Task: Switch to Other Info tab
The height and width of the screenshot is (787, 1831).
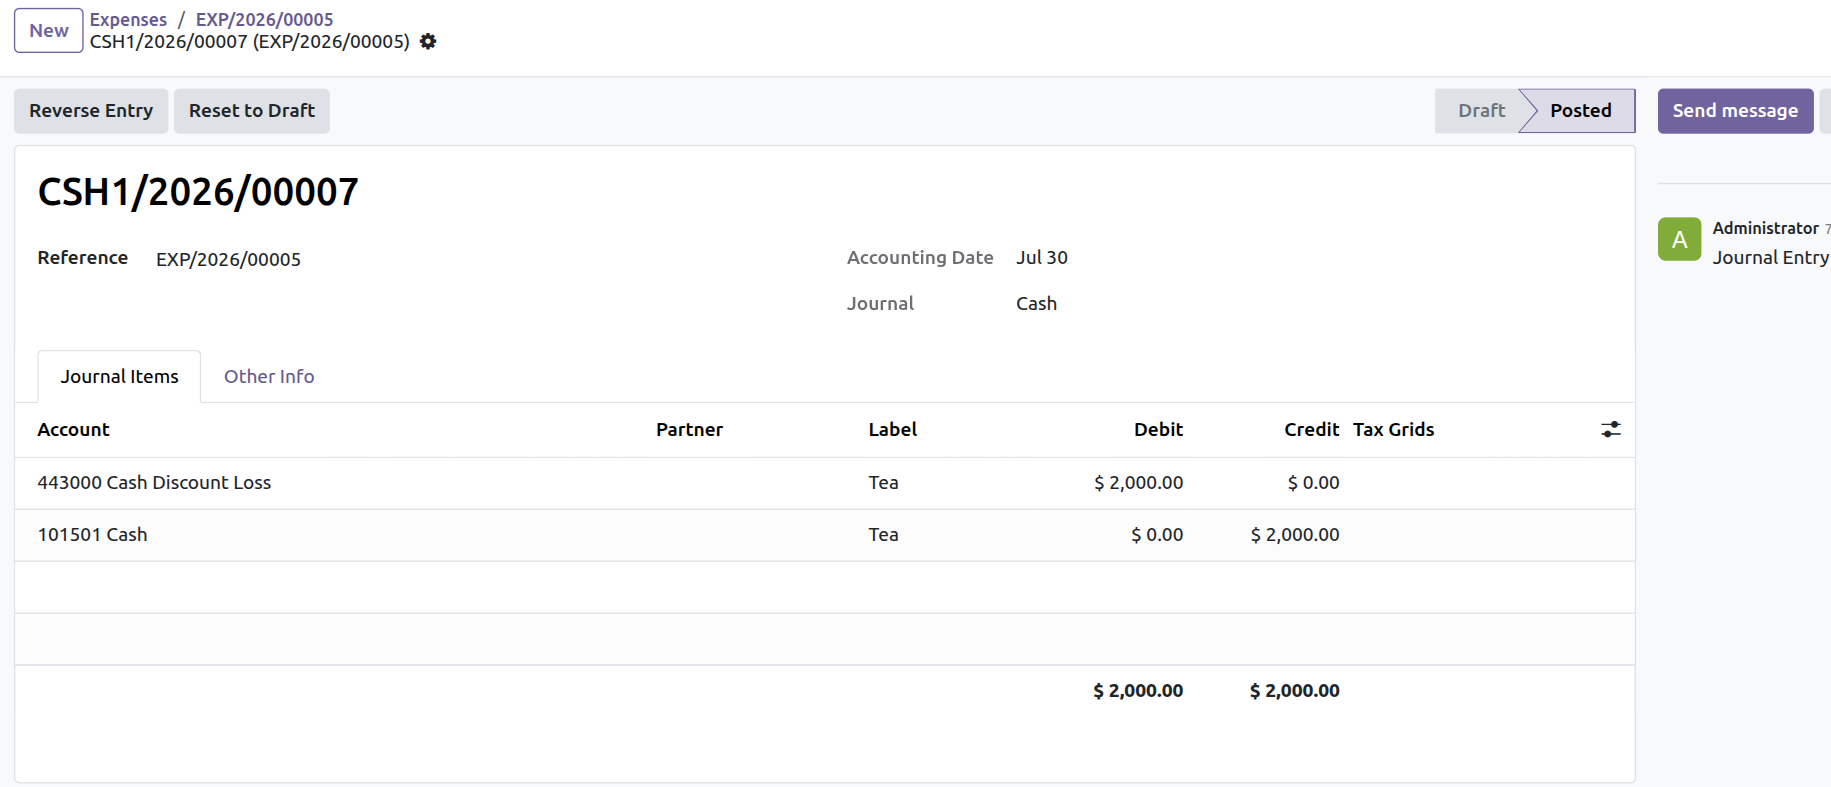Action: pyautogui.click(x=269, y=377)
